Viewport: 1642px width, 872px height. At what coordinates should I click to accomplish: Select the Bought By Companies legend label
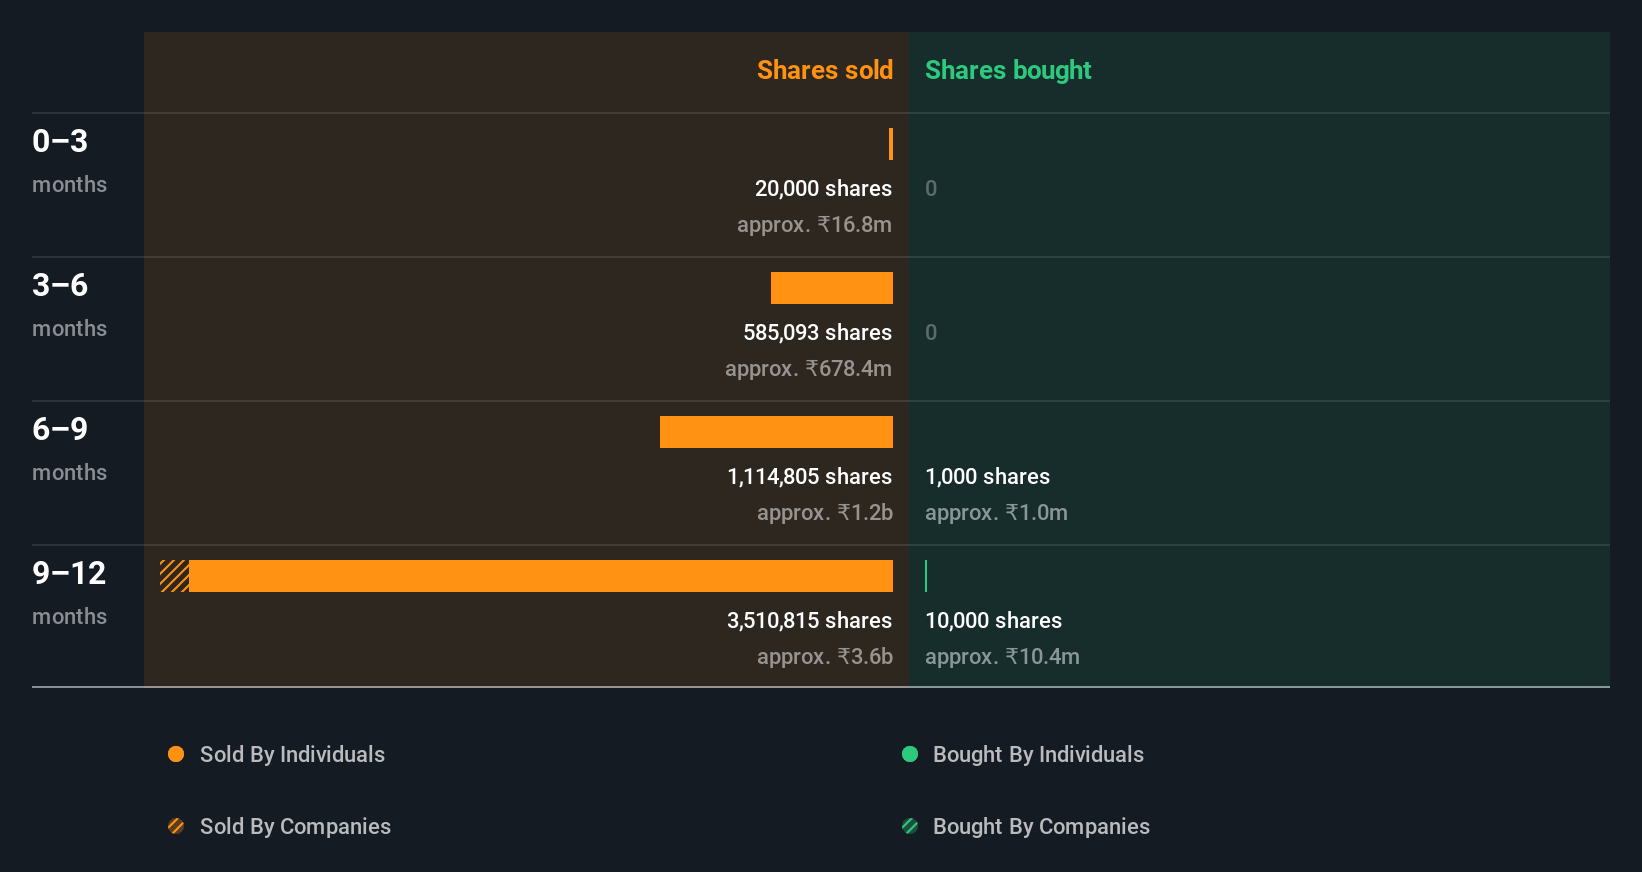(1041, 826)
